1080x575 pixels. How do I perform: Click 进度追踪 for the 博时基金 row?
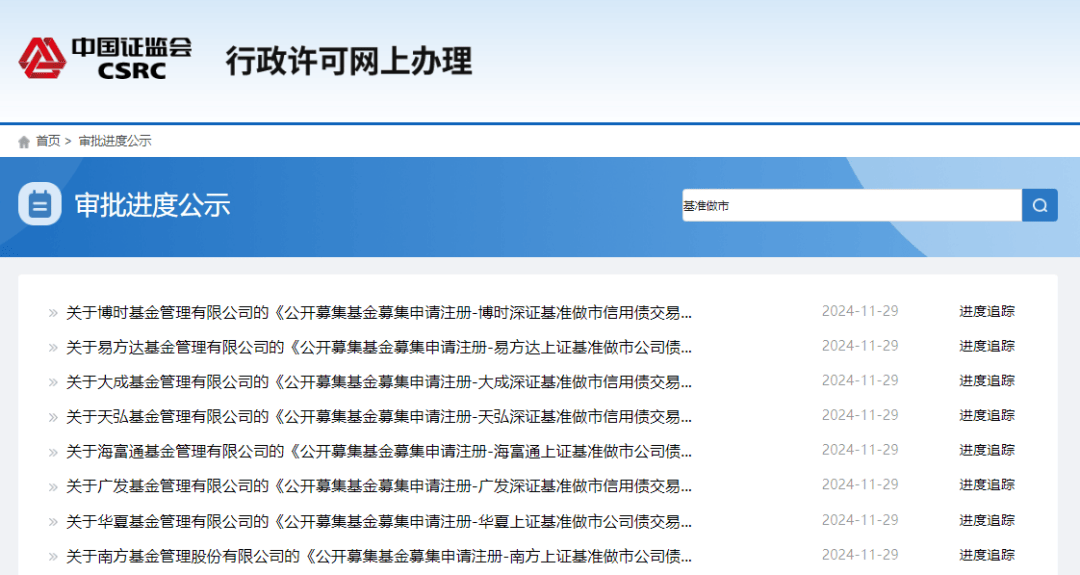987,311
